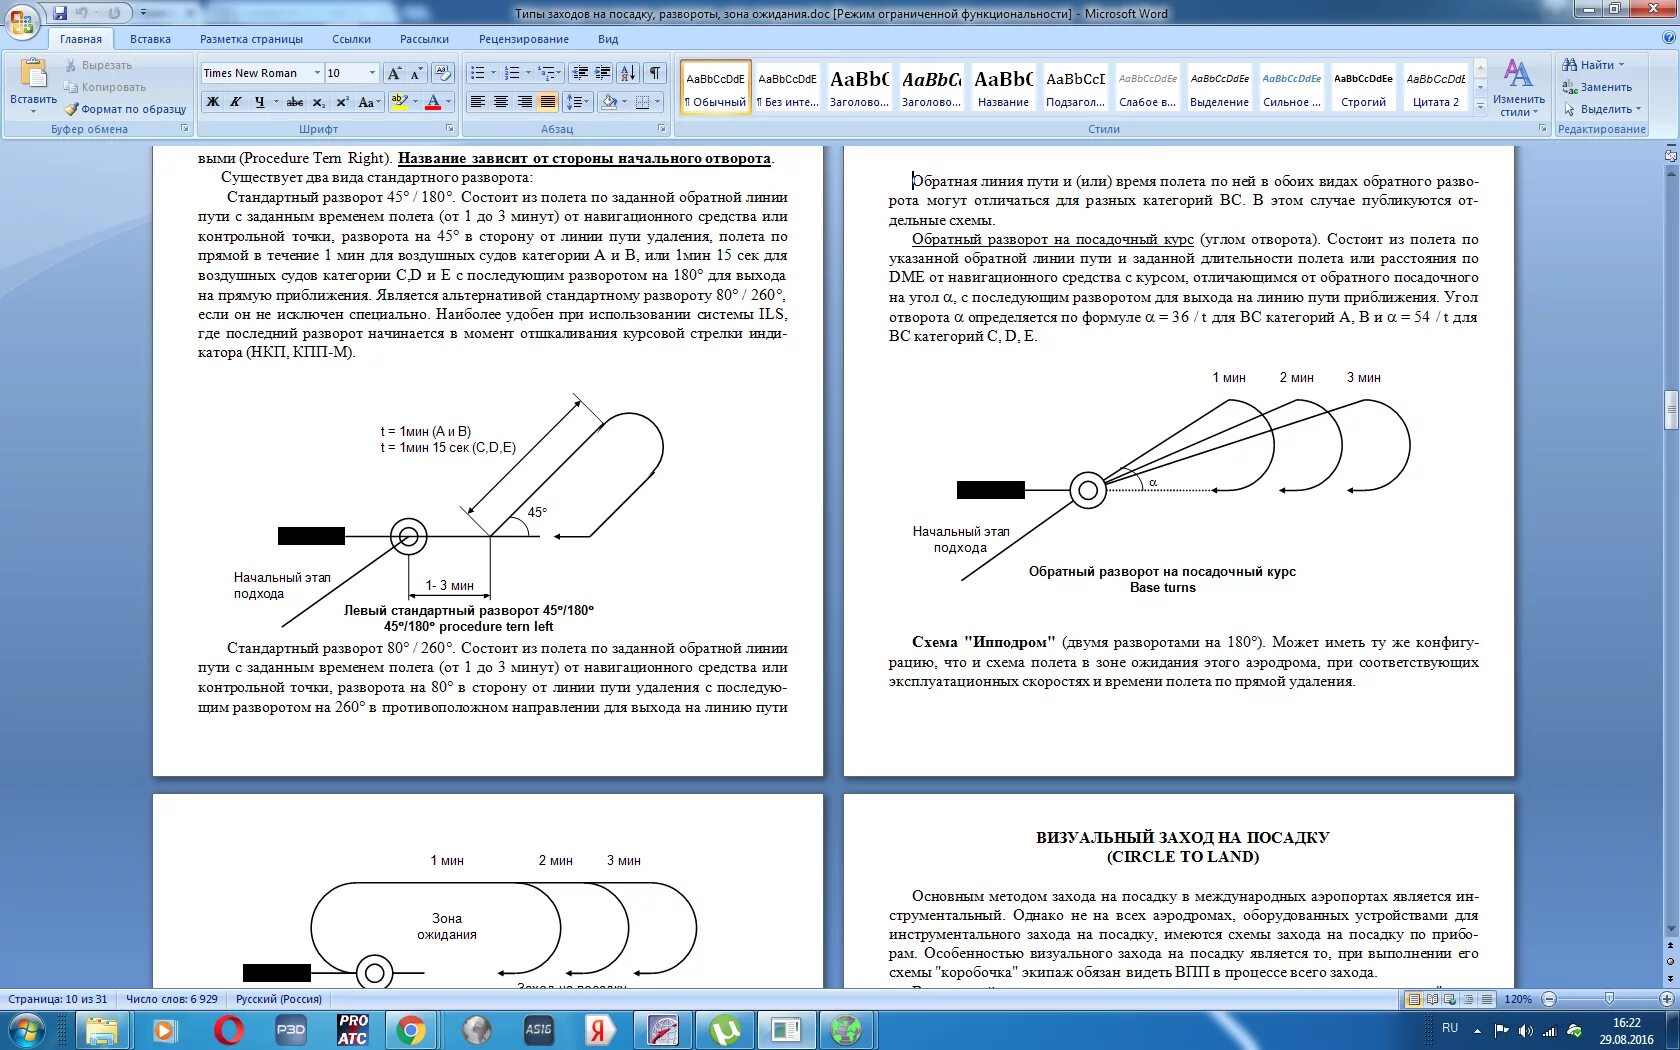Switch to draft view in status bar

click(x=1487, y=999)
